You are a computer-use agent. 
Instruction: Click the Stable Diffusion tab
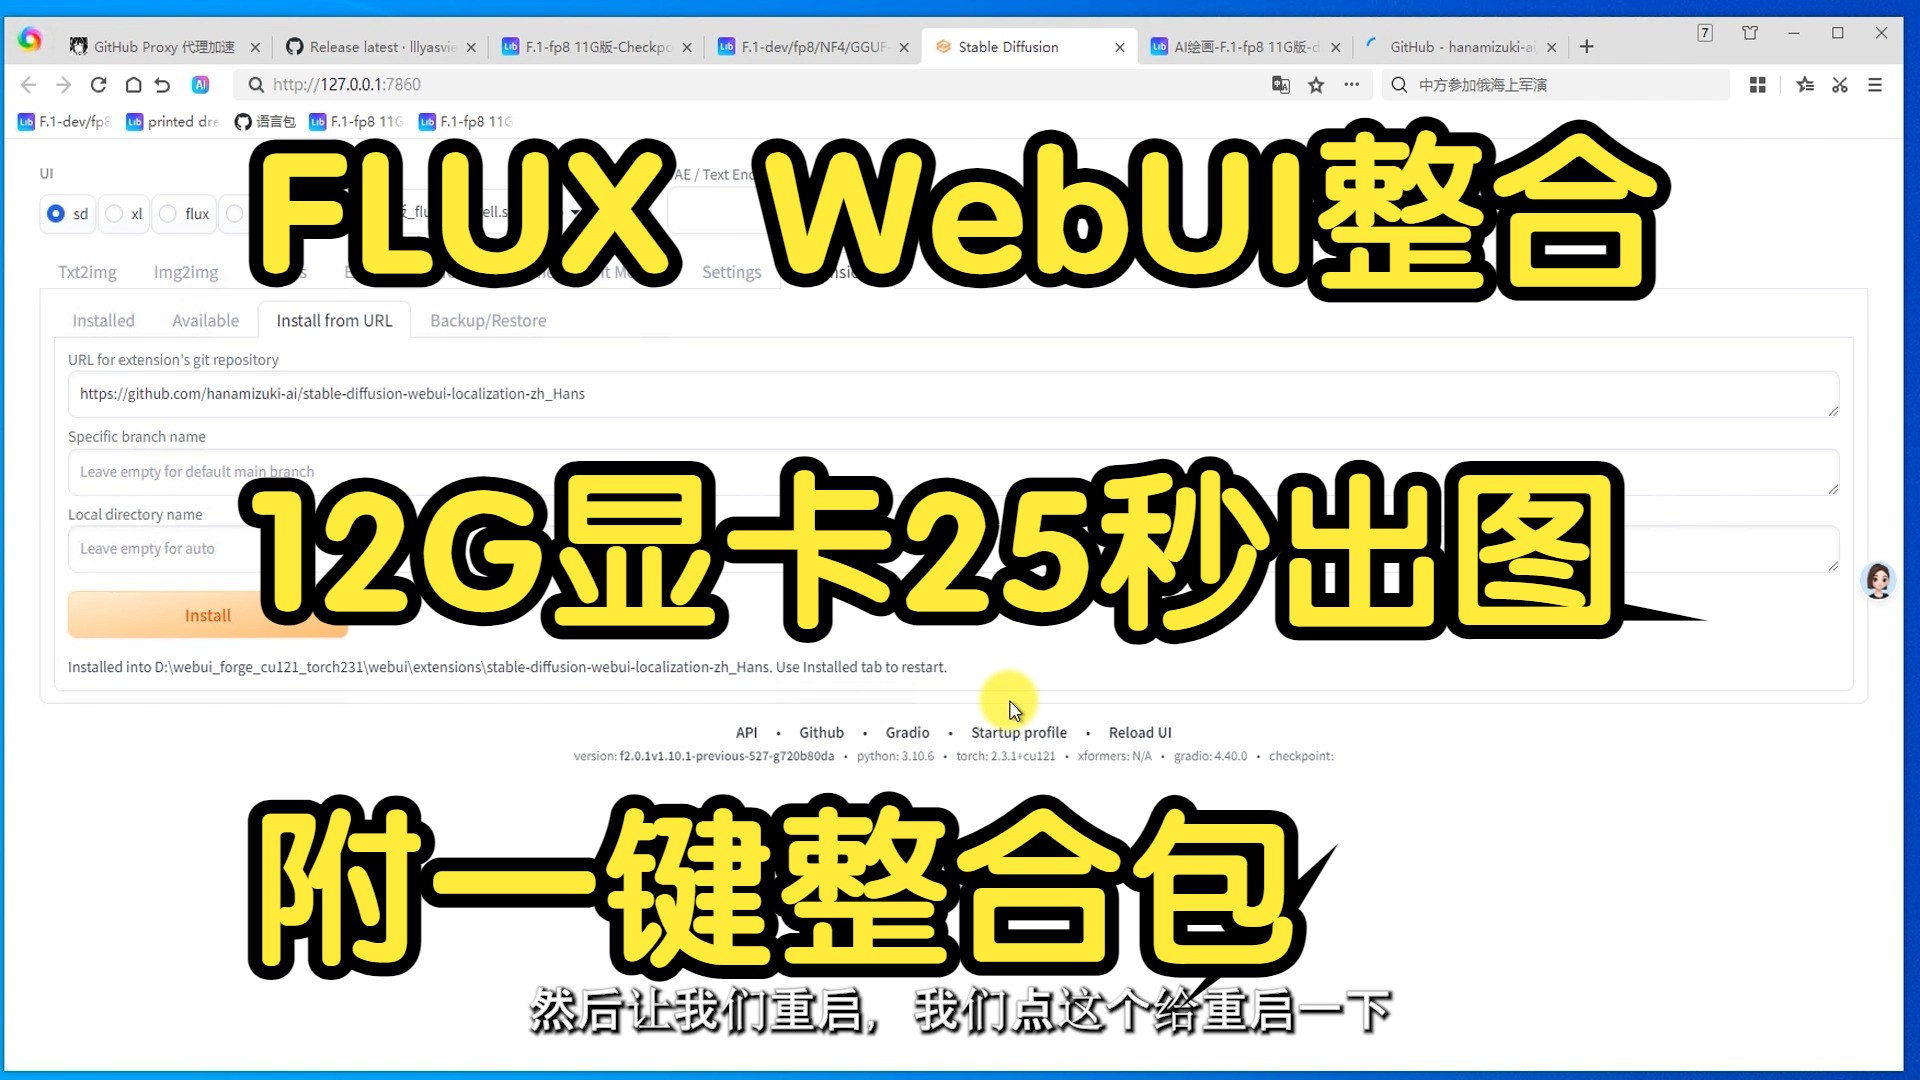[x=1007, y=46]
